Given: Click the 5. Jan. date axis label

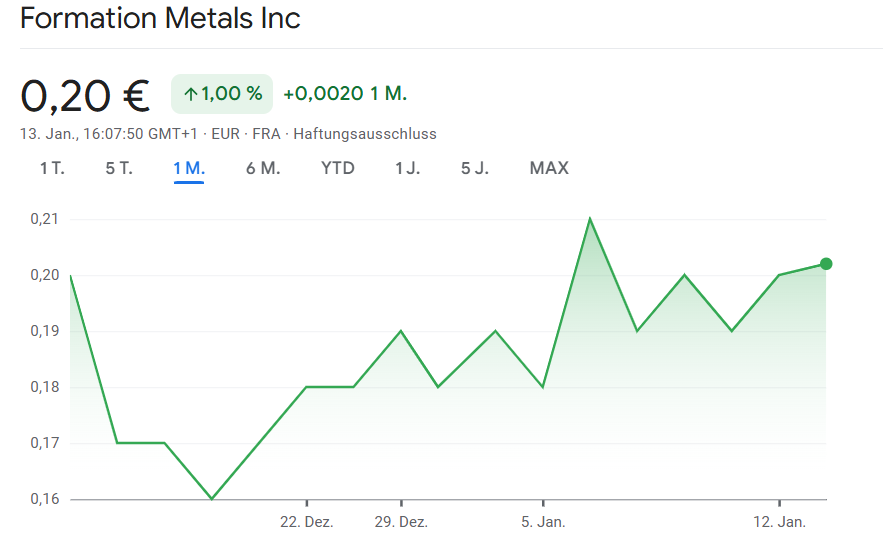Looking at the screenshot, I should point(543,522).
